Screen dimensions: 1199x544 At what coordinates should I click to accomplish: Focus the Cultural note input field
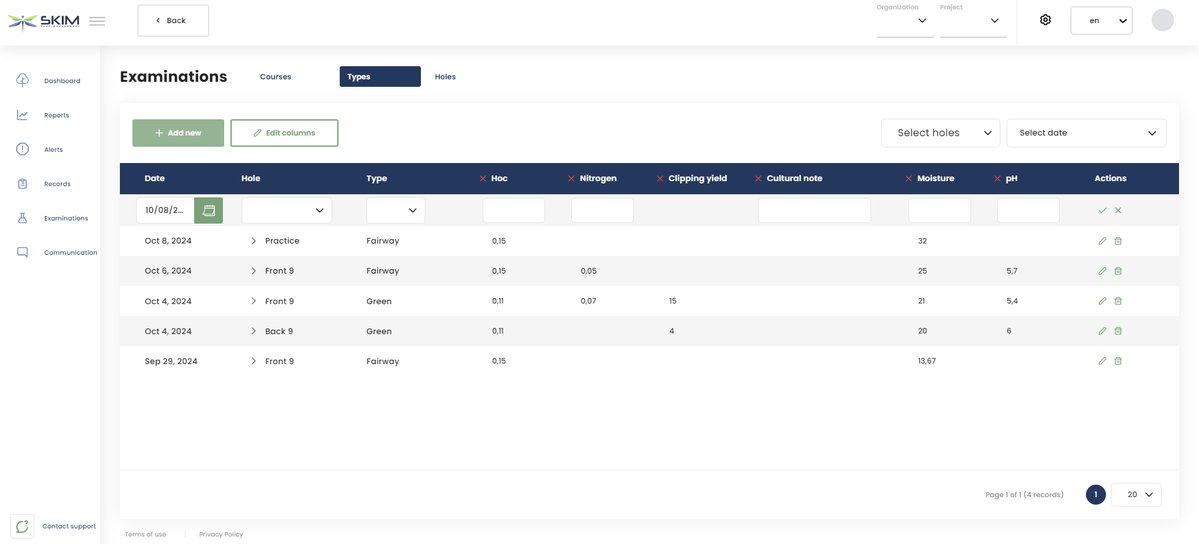click(x=814, y=210)
